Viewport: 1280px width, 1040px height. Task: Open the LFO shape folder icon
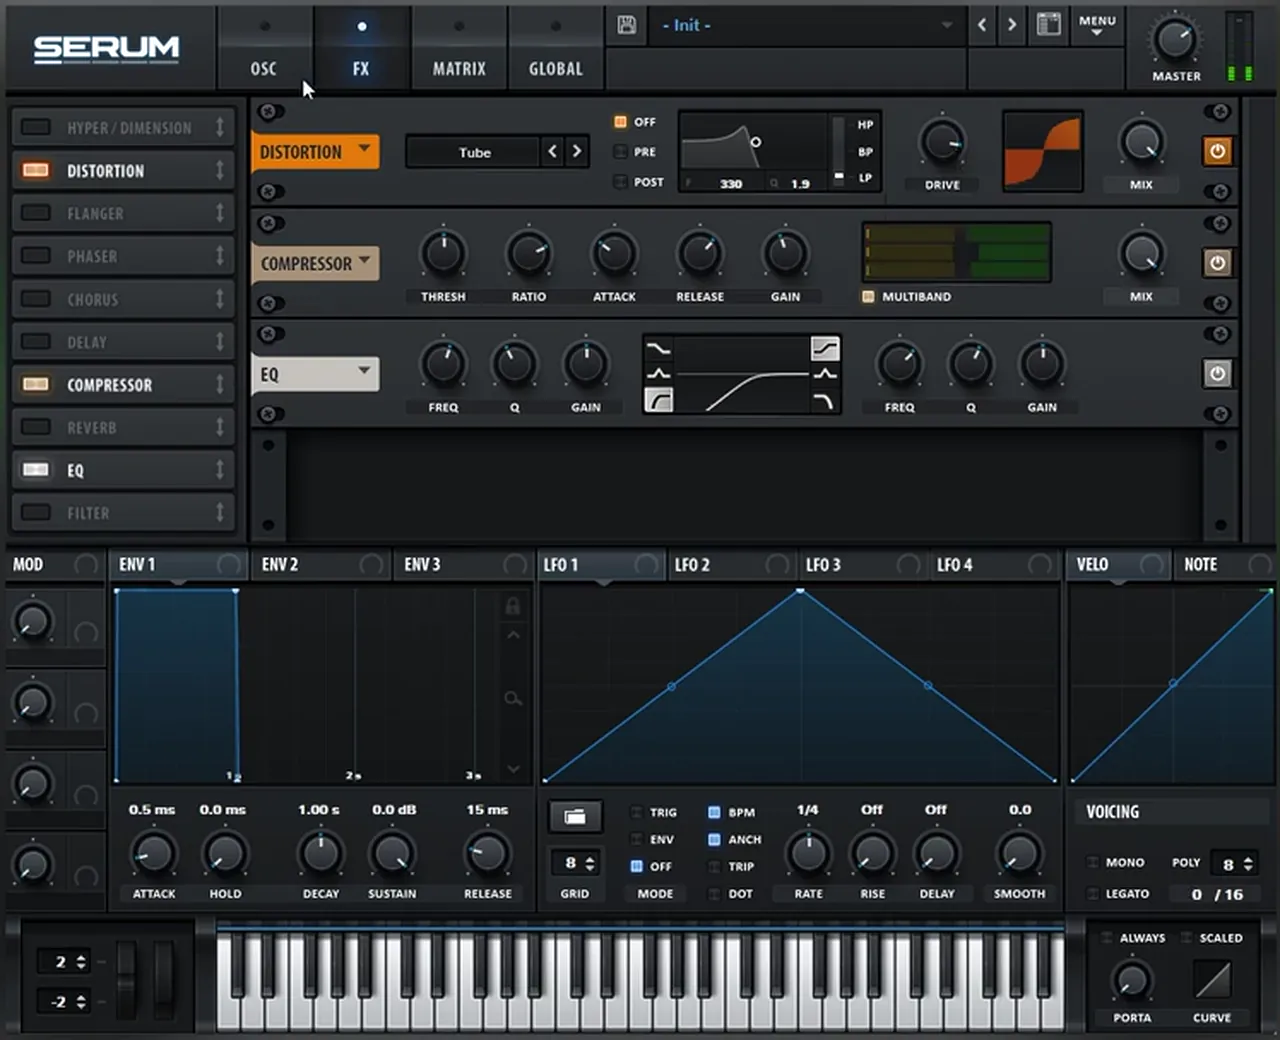point(575,817)
